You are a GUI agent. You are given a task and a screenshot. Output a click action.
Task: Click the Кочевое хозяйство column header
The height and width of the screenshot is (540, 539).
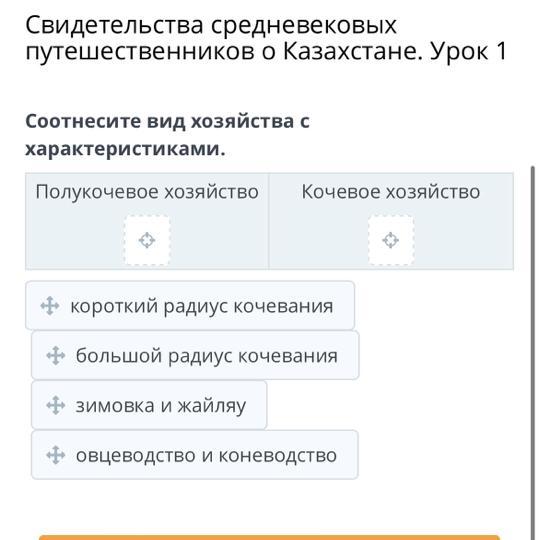391,191
